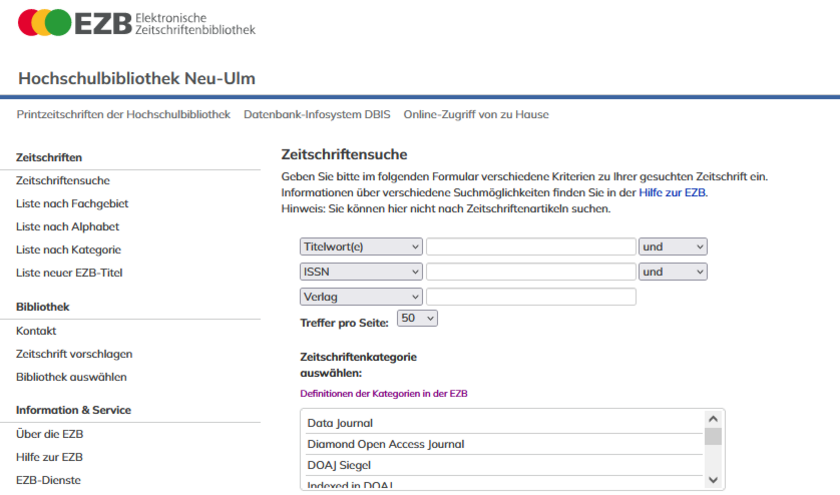Image resolution: width=840 pixels, height=495 pixels.
Task: Click Hilfe zur EZB link in description
Action: tap(672, 192)
